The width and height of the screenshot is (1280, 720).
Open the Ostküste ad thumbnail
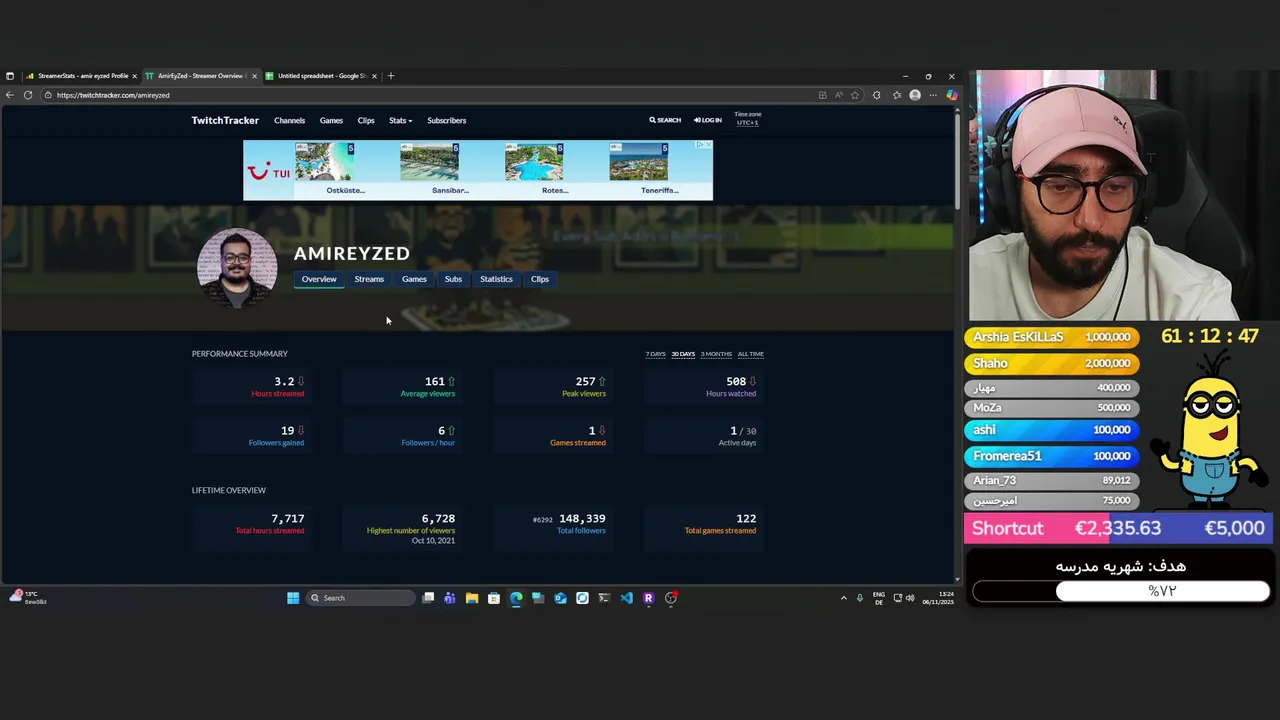point(324,163)
